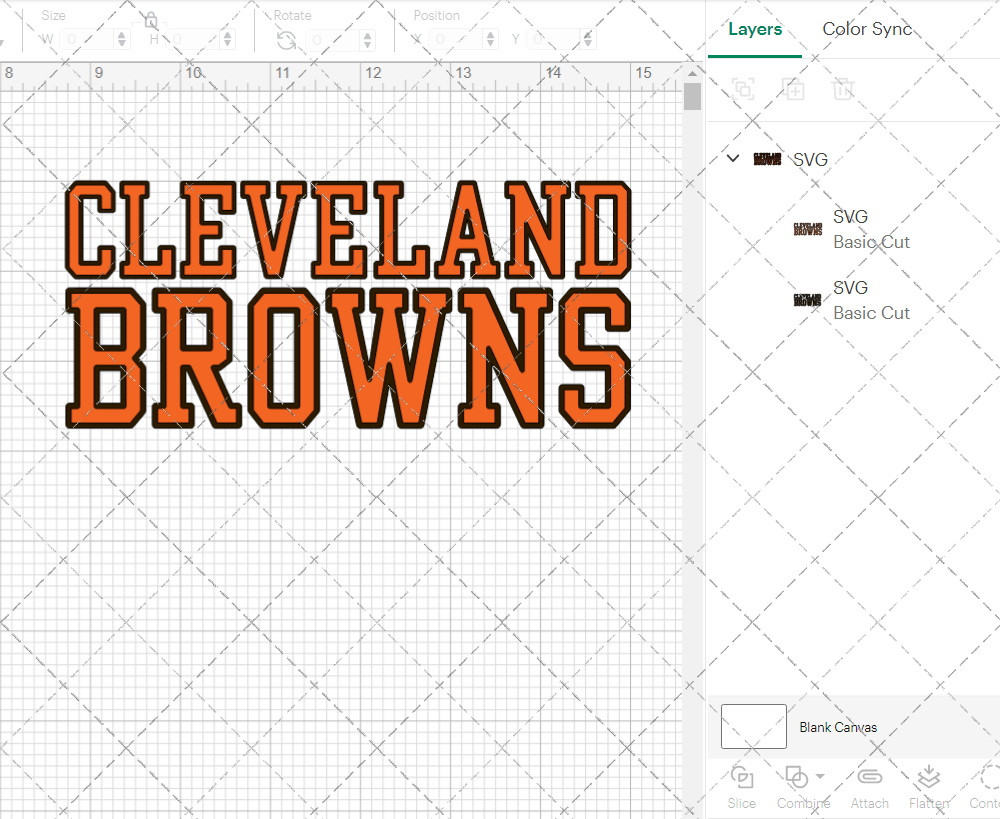This screenshot has height=819, width=1000.
Task: Select the second SVG Basic Cut layer
Action: tap(850, 300)
